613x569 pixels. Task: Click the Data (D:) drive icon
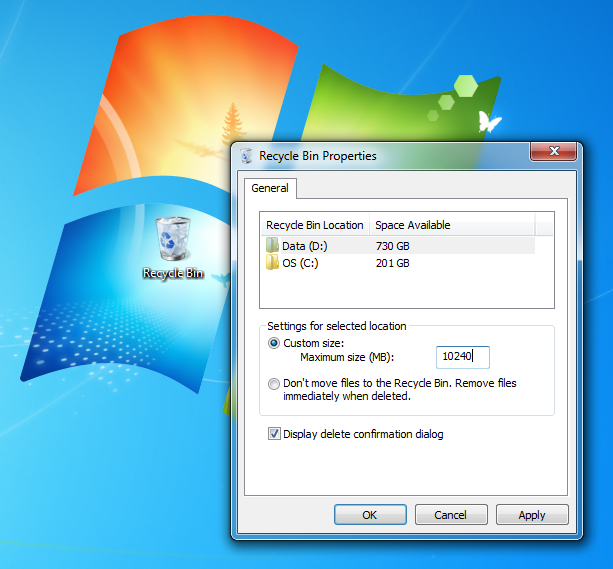tap(272, 246)
